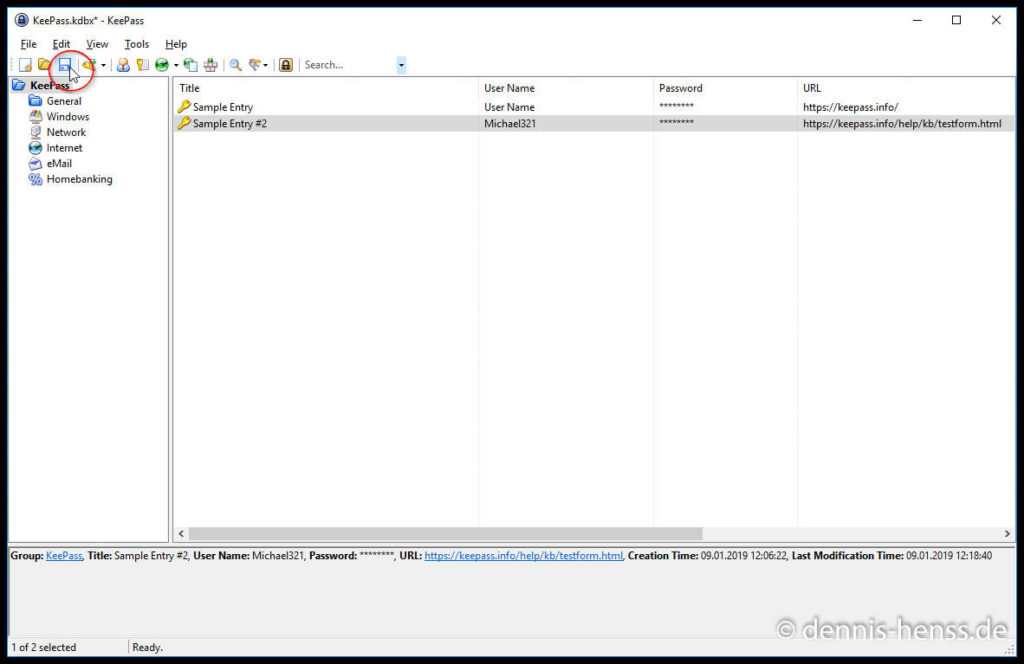Click the Find magnifier icon
The width and height of the screenshot is (1024, 664).
point(236,65)
